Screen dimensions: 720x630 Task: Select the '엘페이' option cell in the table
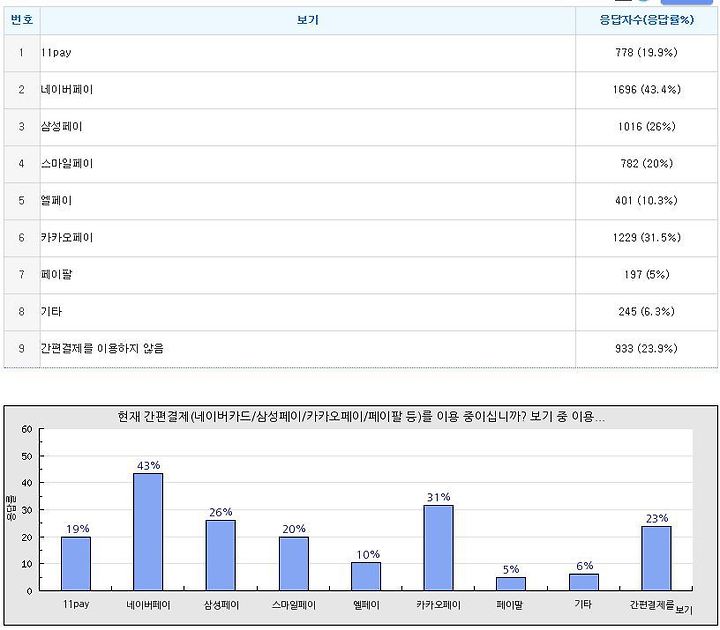(x=308, y=201)
